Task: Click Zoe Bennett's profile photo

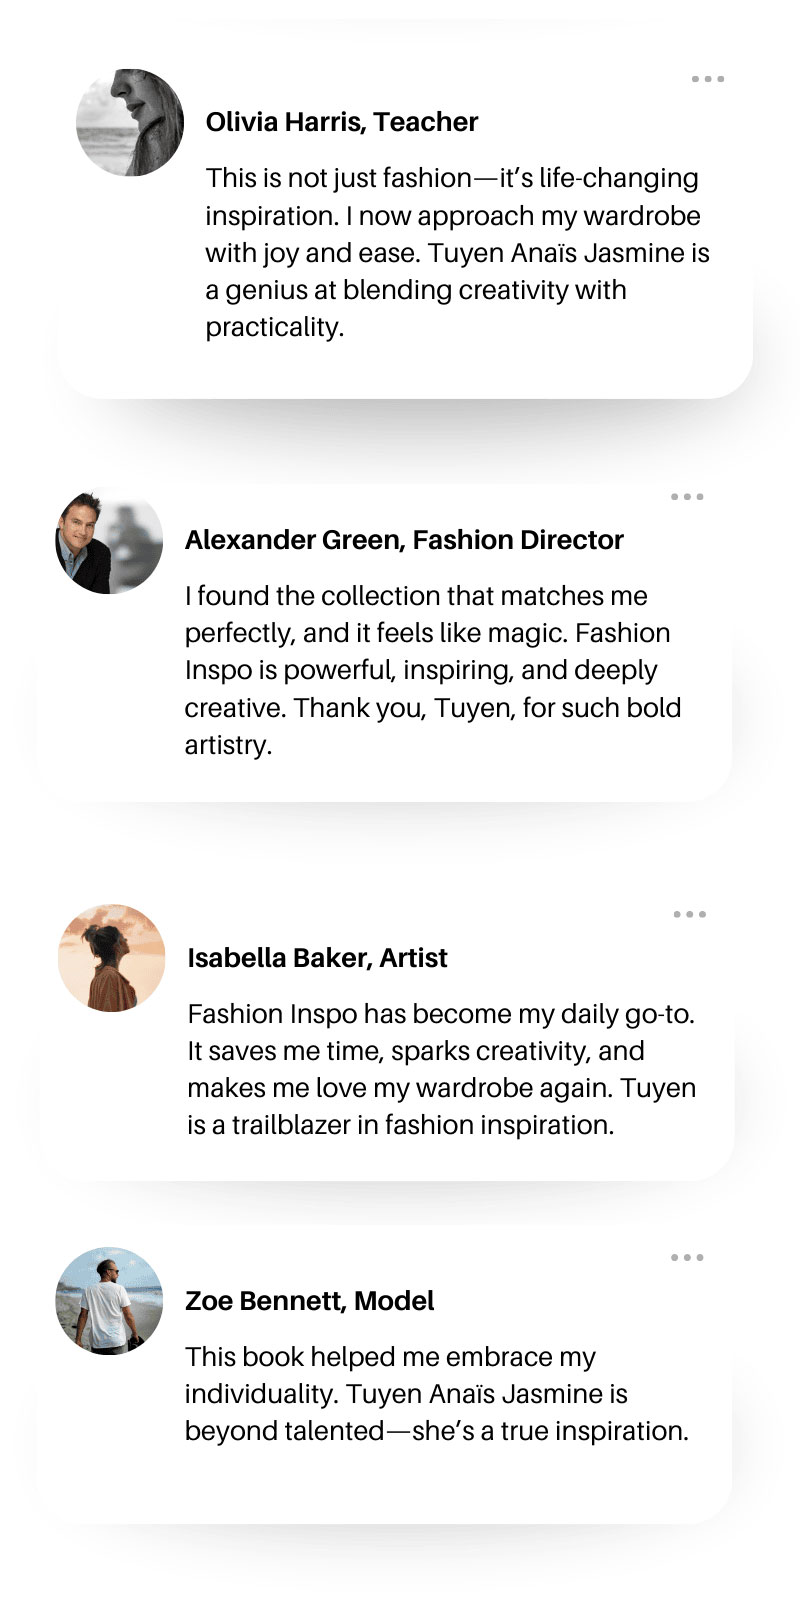Action: click(x=109, y=1301)
